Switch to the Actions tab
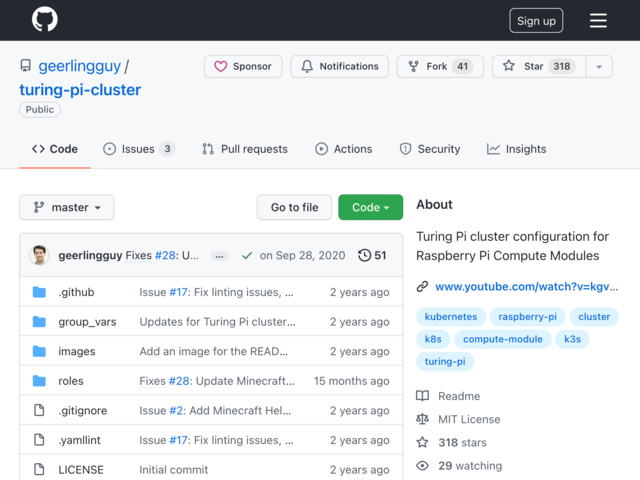 344,149
